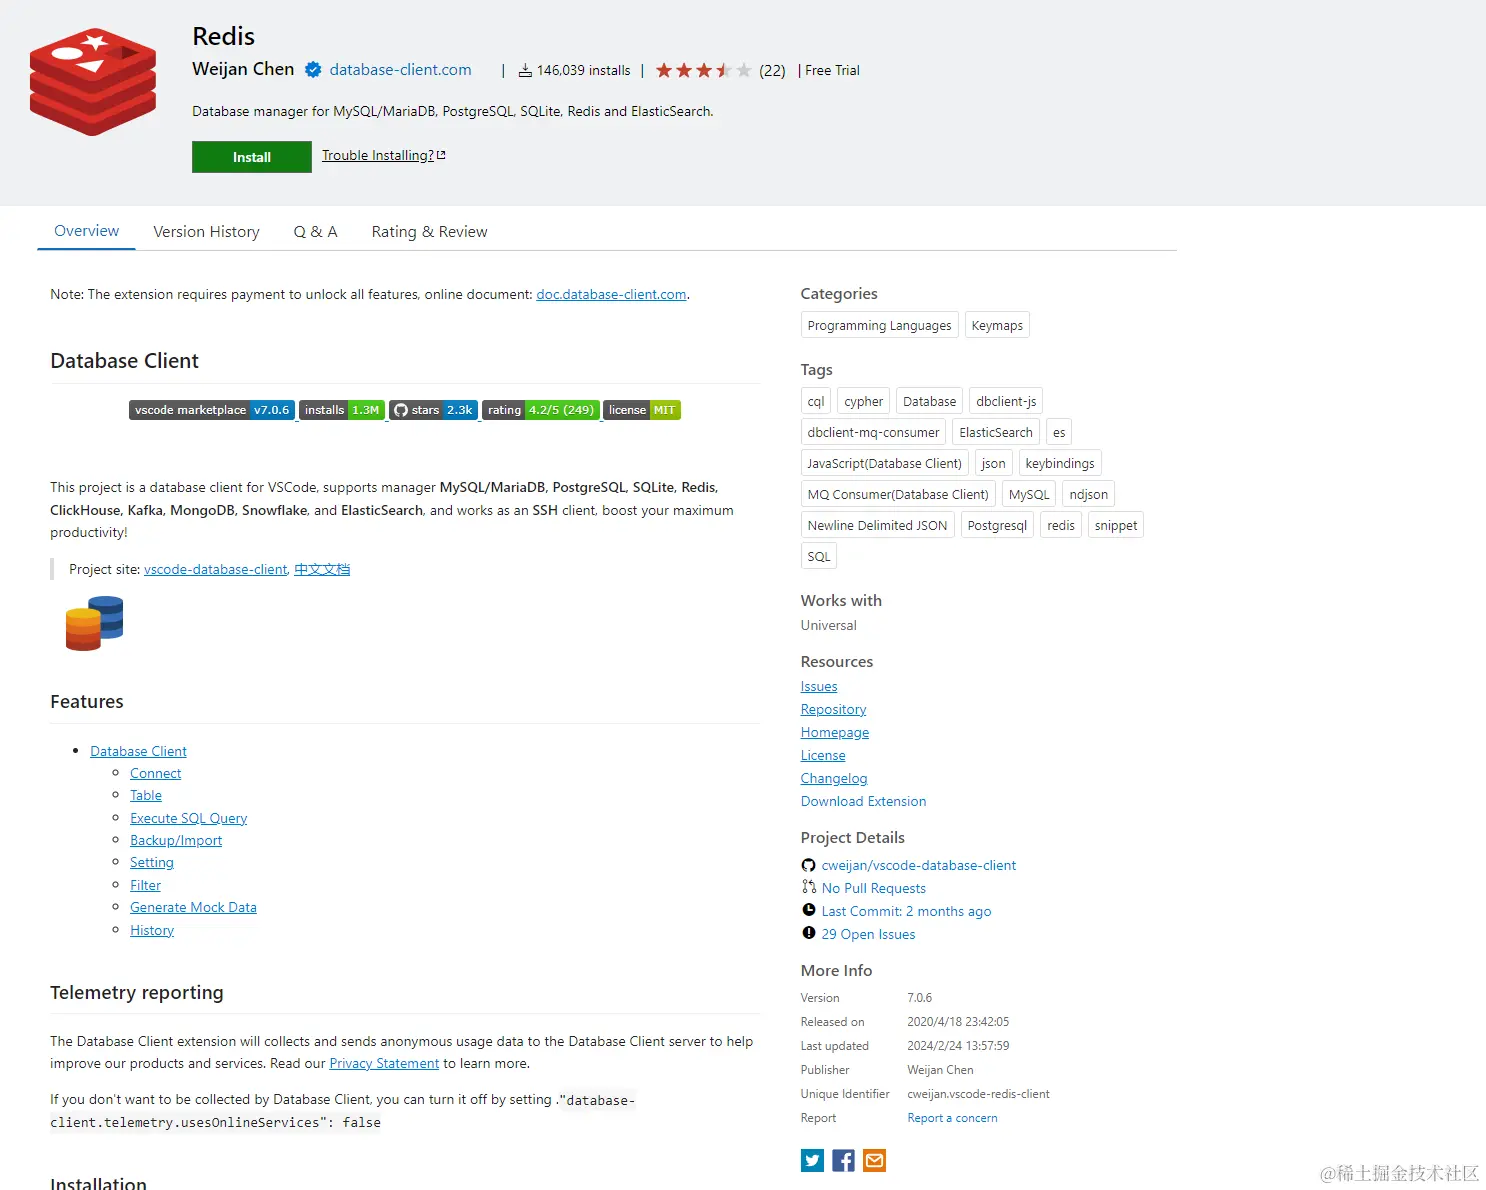Image resolution: width=1486 pixels, height=1190 pixels.
Task: Click the green Install button
Action: coord(252,157)
